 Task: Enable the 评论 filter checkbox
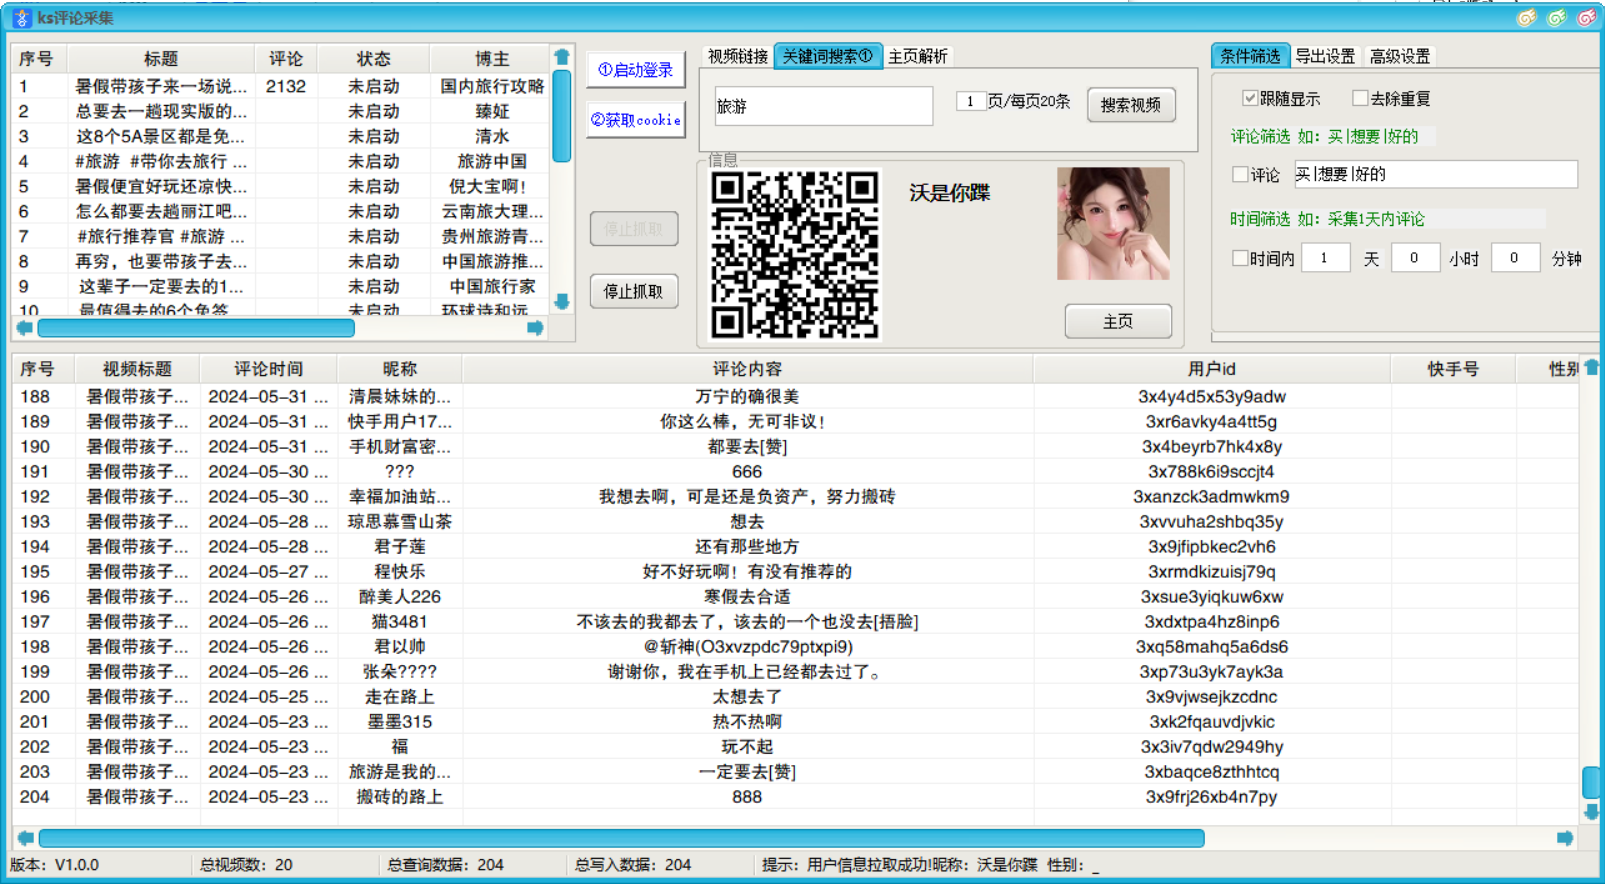pyautogui.click(x=1240, y=174)
